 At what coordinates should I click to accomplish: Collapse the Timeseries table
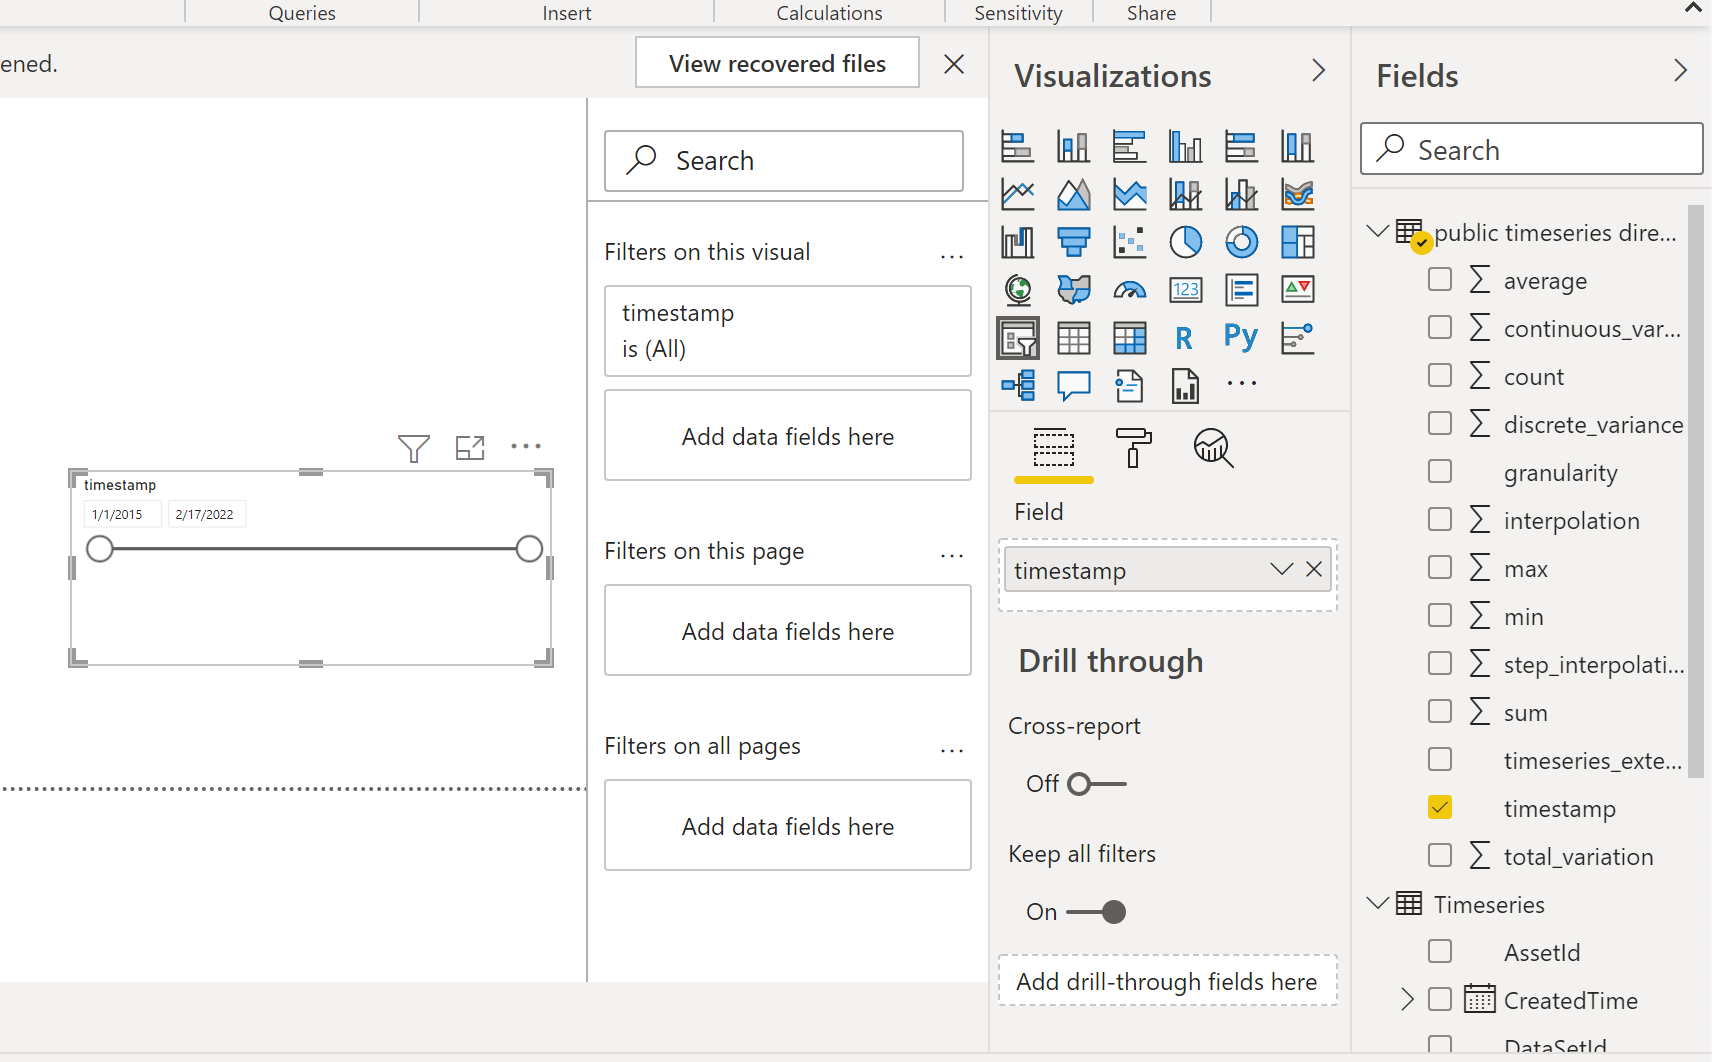click(x=1378, y=903)
